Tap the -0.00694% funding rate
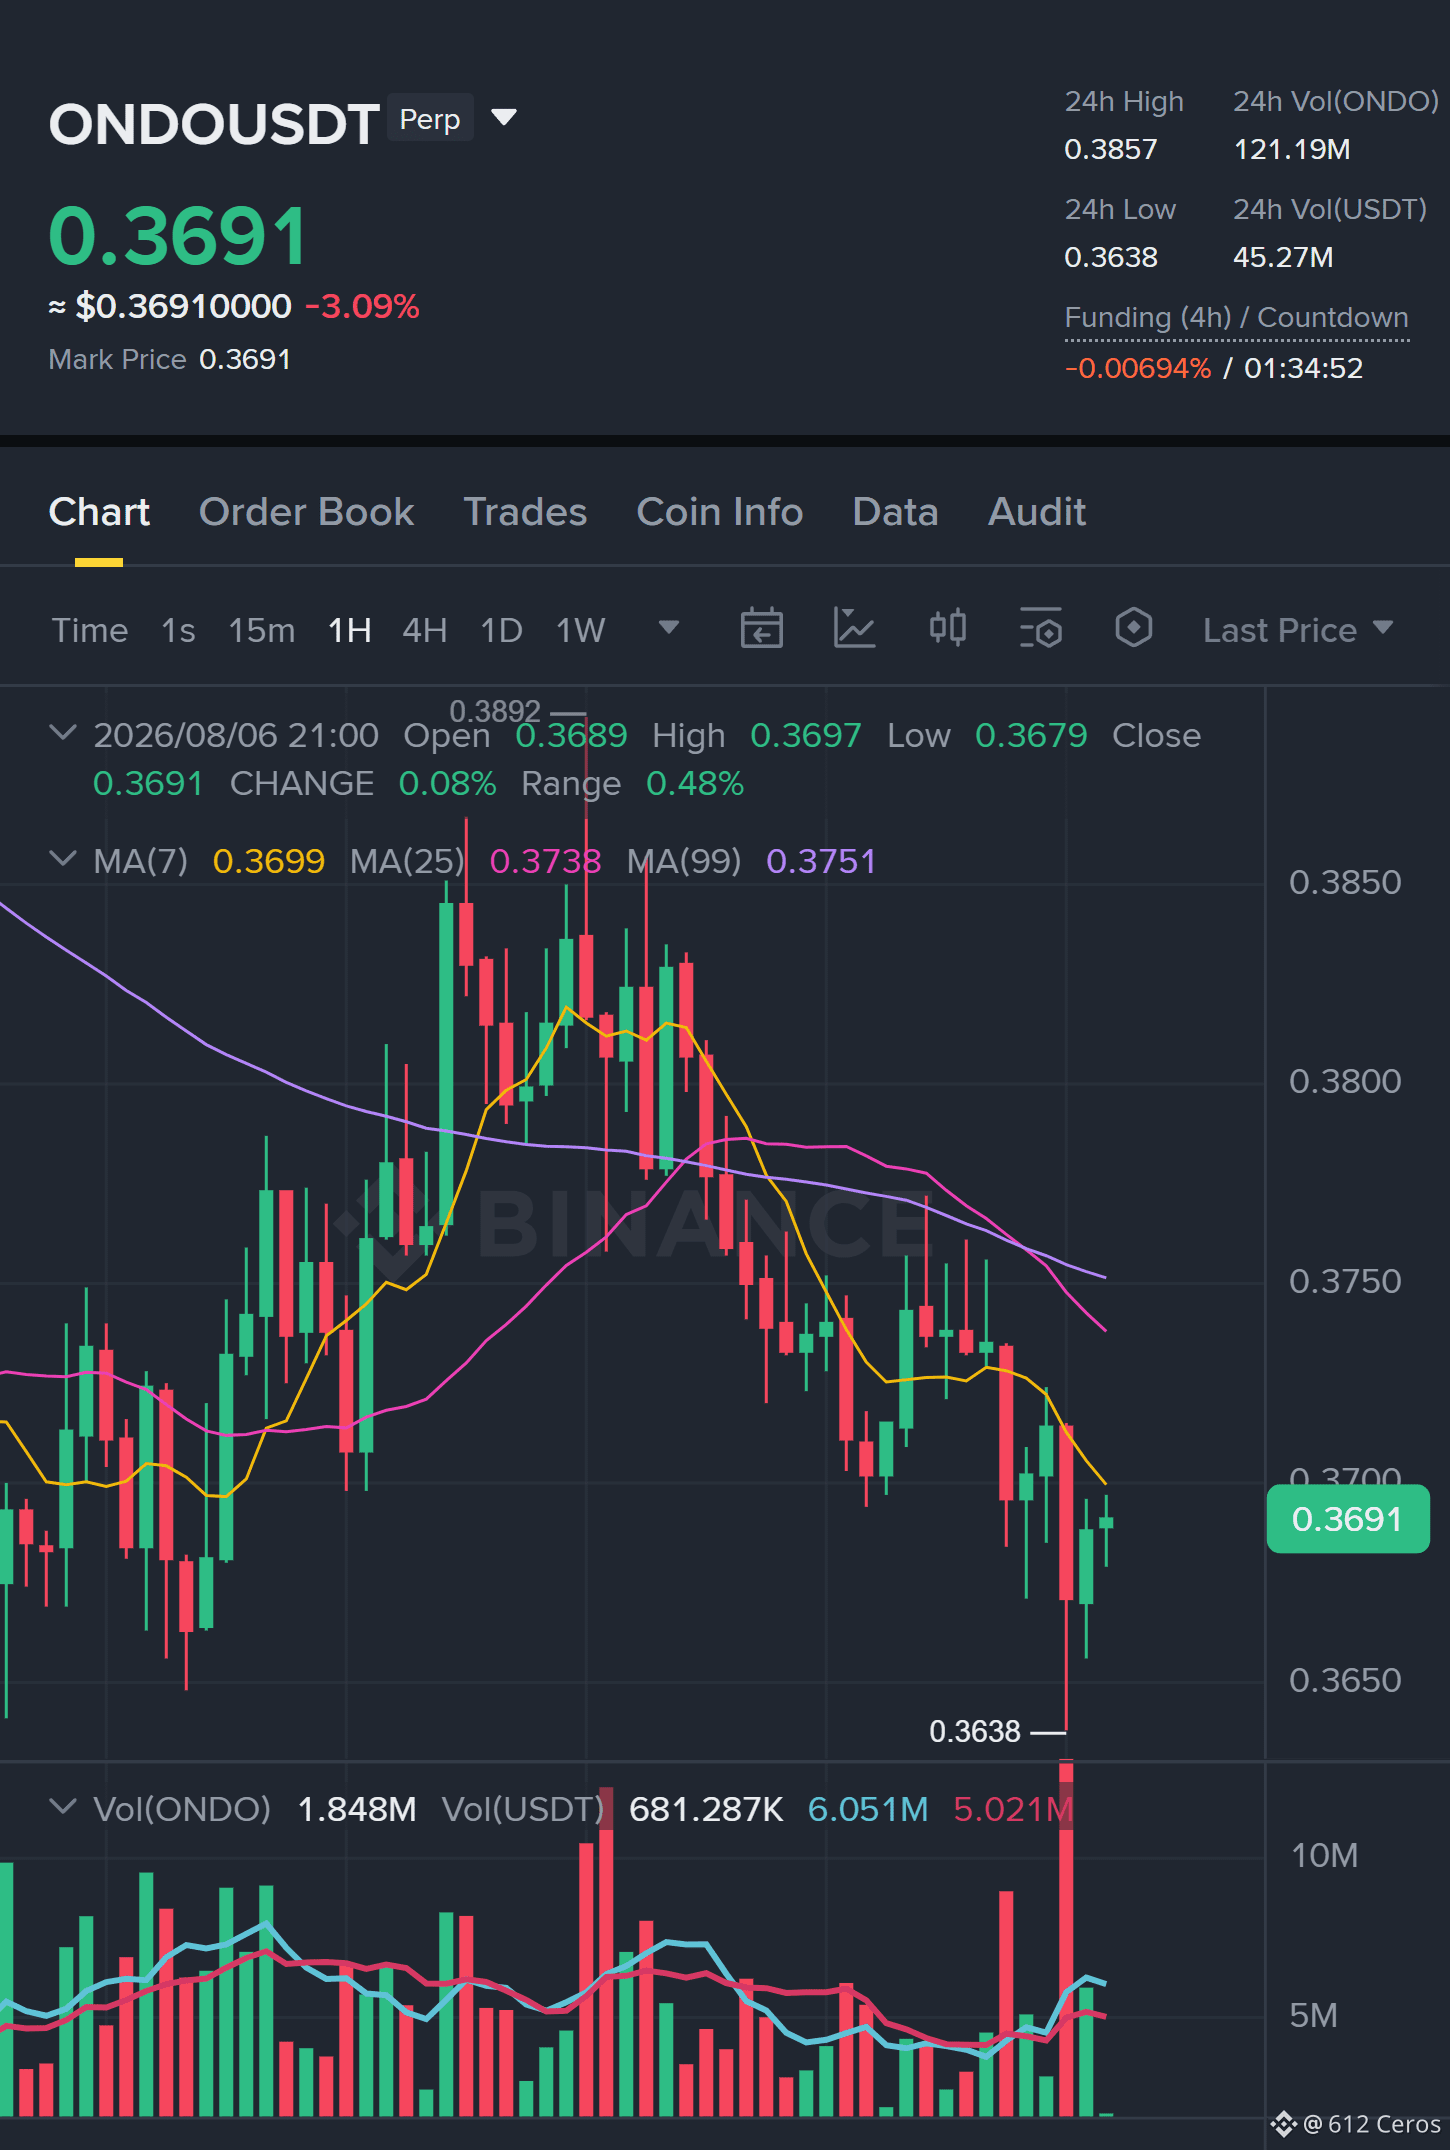Viewport: 1450px width, 2150px height. pyautogui.click(x=1138, y=368)
